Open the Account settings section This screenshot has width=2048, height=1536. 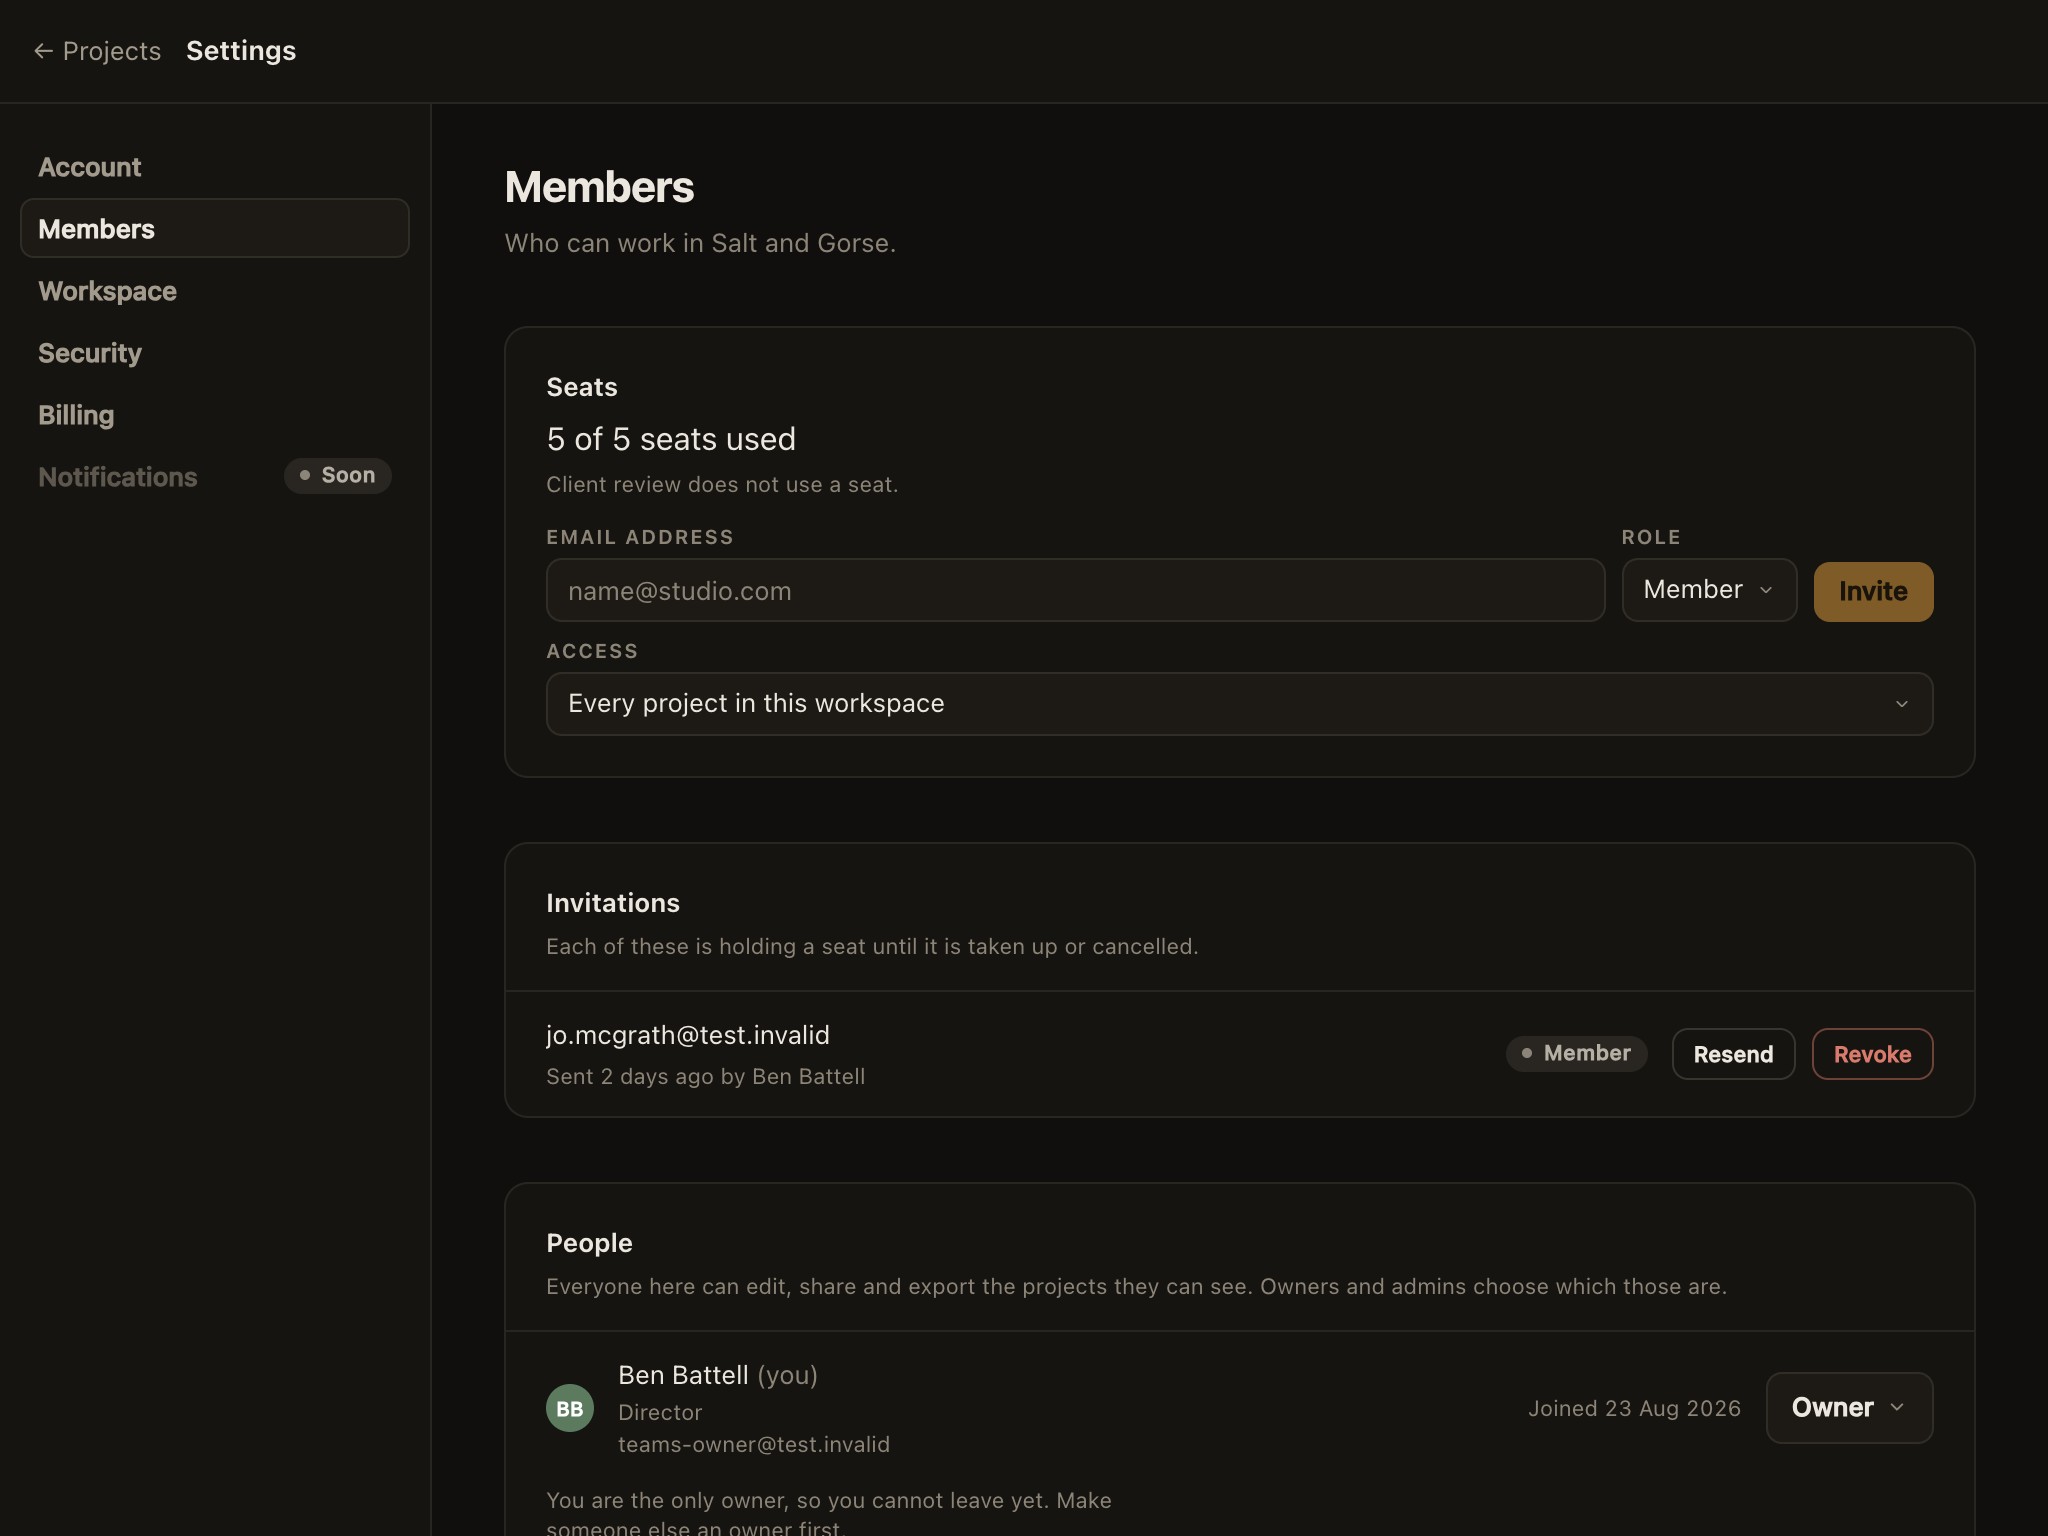(x=214, y=167)
